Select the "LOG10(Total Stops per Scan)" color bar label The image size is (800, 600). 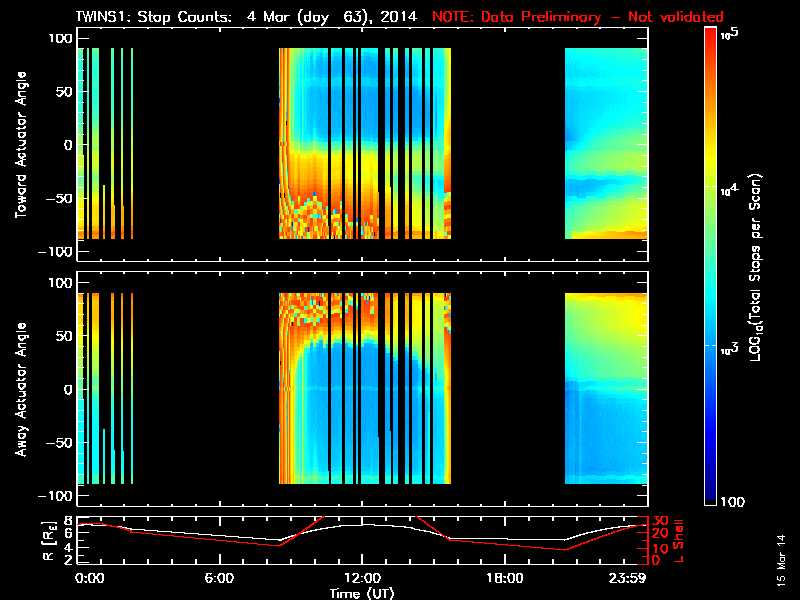(x=762, y=266)
